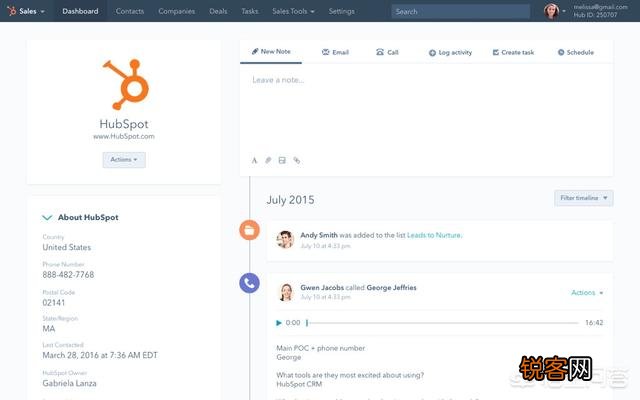Click the snippet/template icon in note toolbar
Image resolution: width=640 pixels, height=400 pixels.
tap(282, 160)
